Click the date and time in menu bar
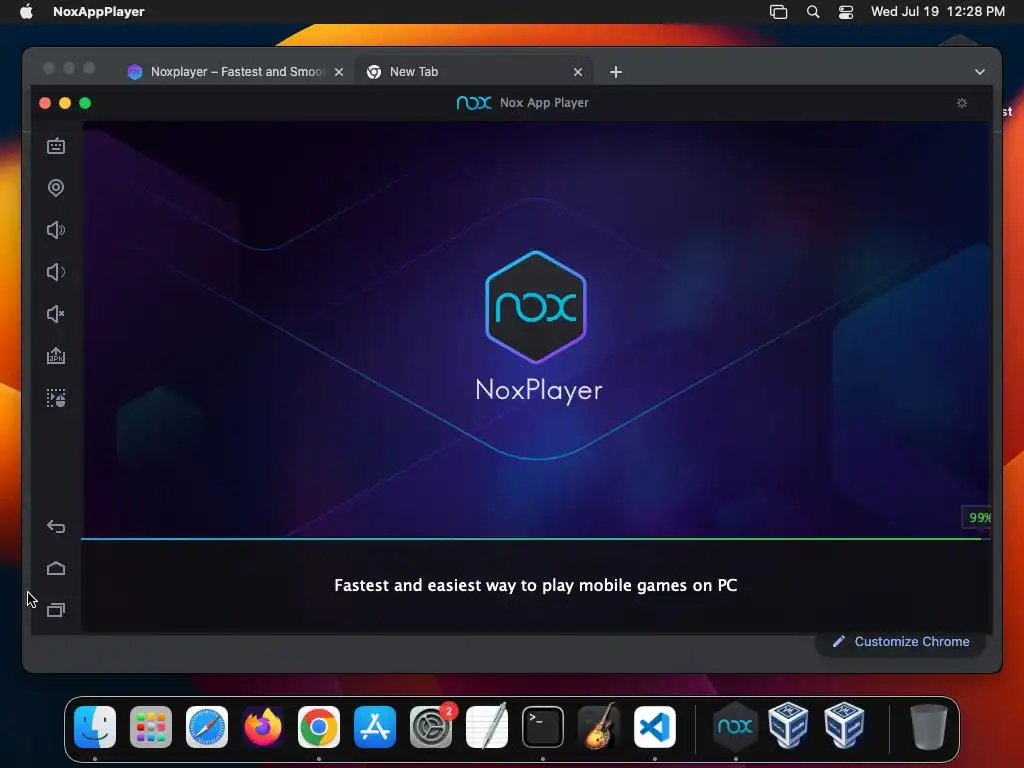The width and height of the screenshot is (1024, 768). 938,11
